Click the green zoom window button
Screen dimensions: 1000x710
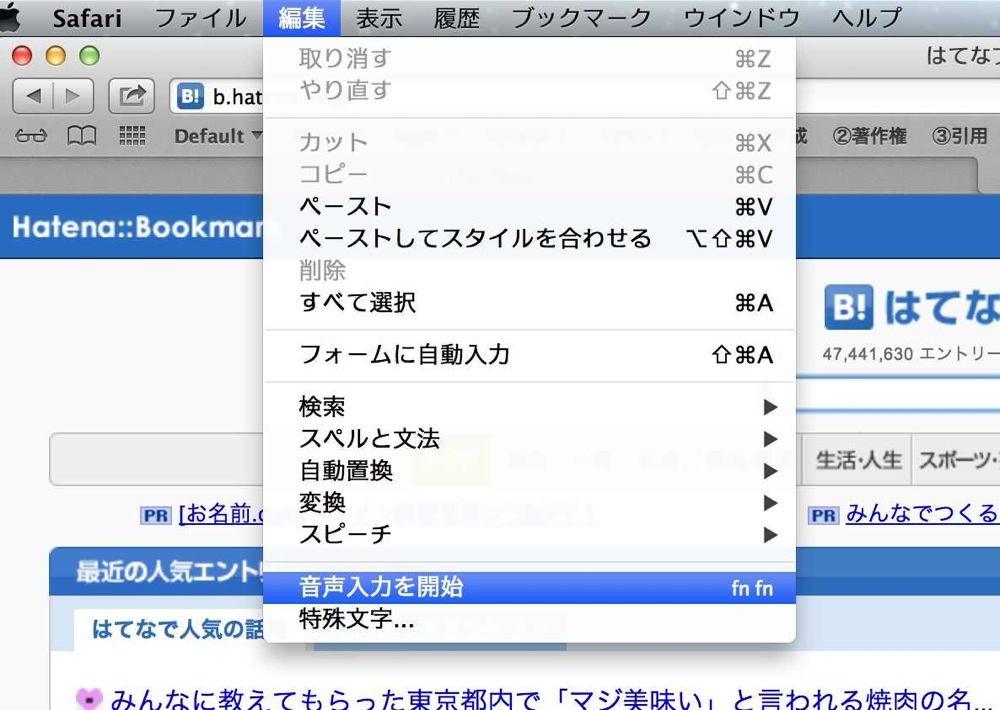(89, 56)
